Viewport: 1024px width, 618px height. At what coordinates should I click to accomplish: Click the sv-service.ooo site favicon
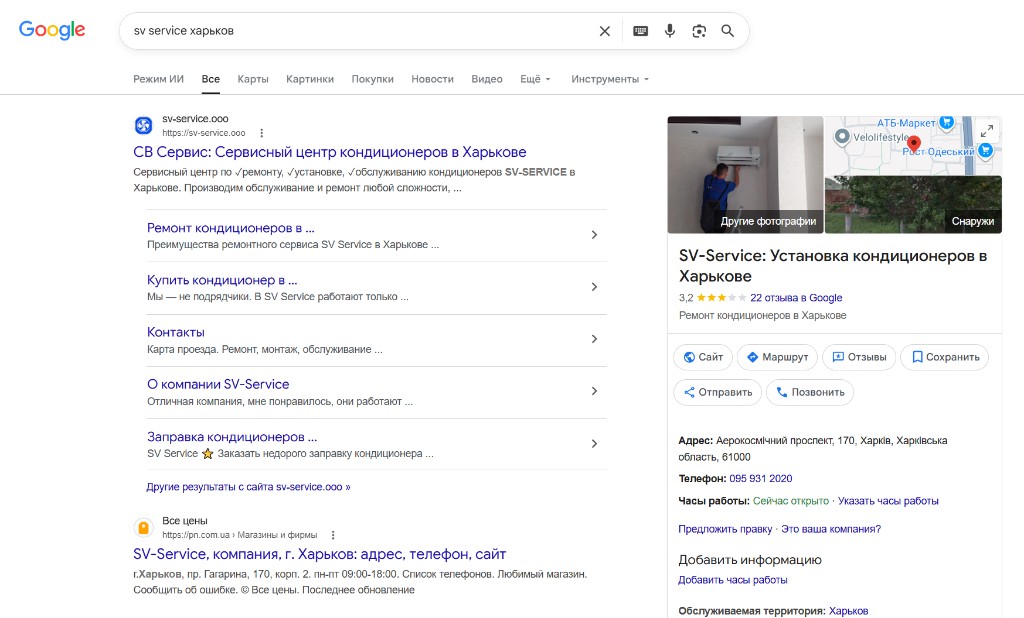[144, 125]
